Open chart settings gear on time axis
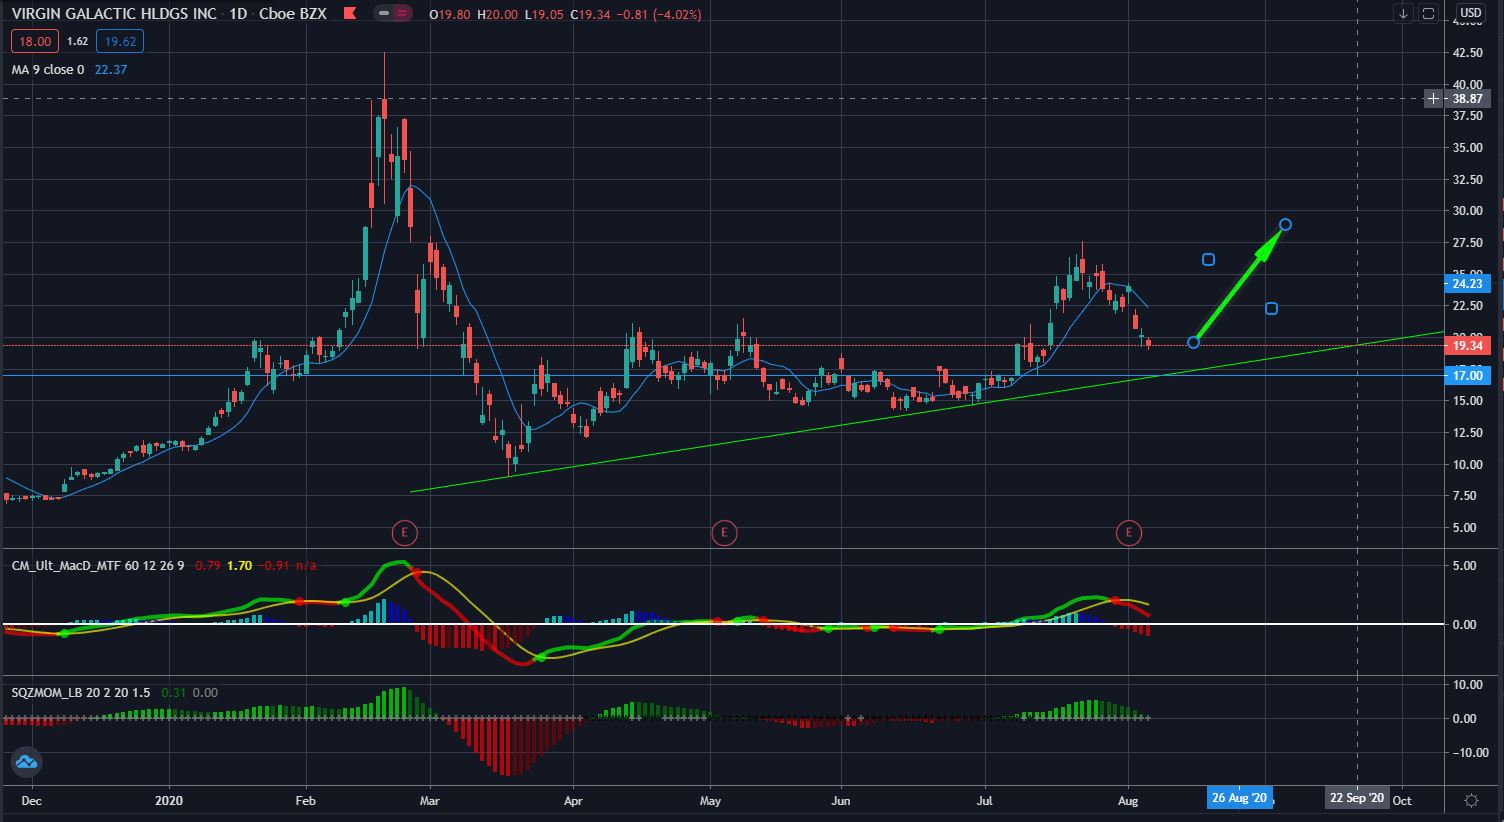This screenshot has width=1504, height=822. [x=1471, y=800]
